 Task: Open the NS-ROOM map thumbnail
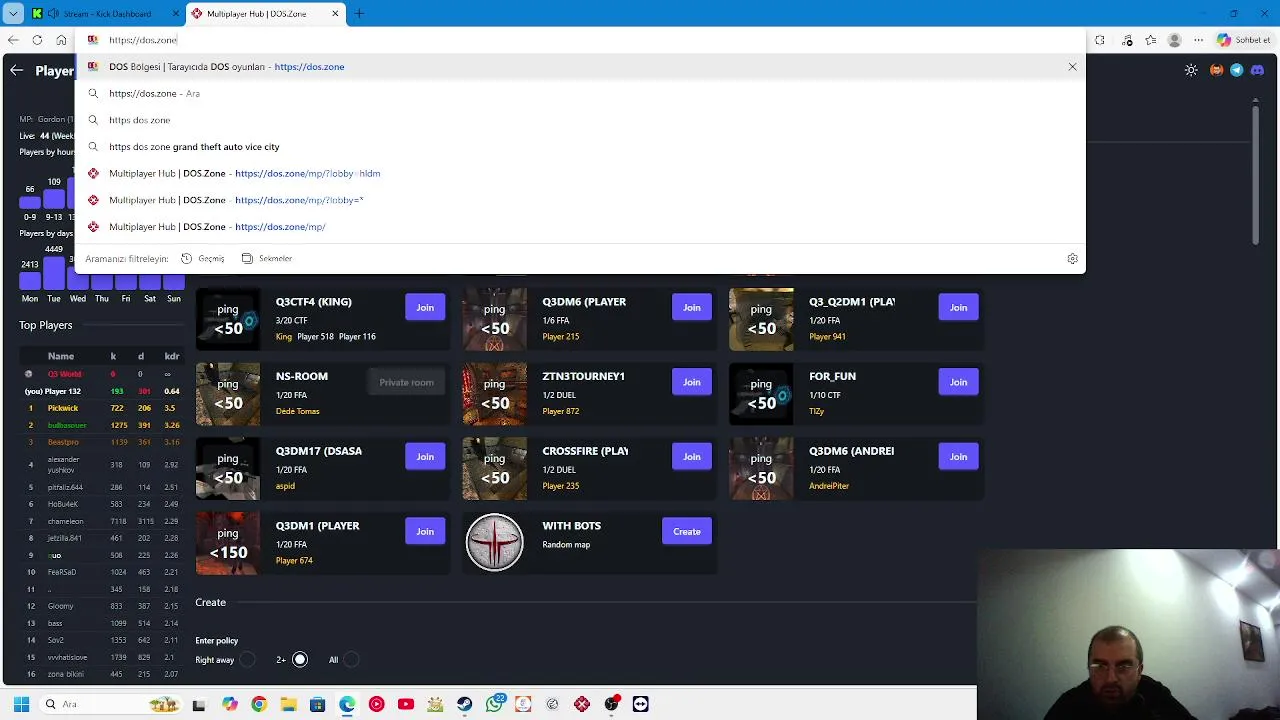pos(228,394)
